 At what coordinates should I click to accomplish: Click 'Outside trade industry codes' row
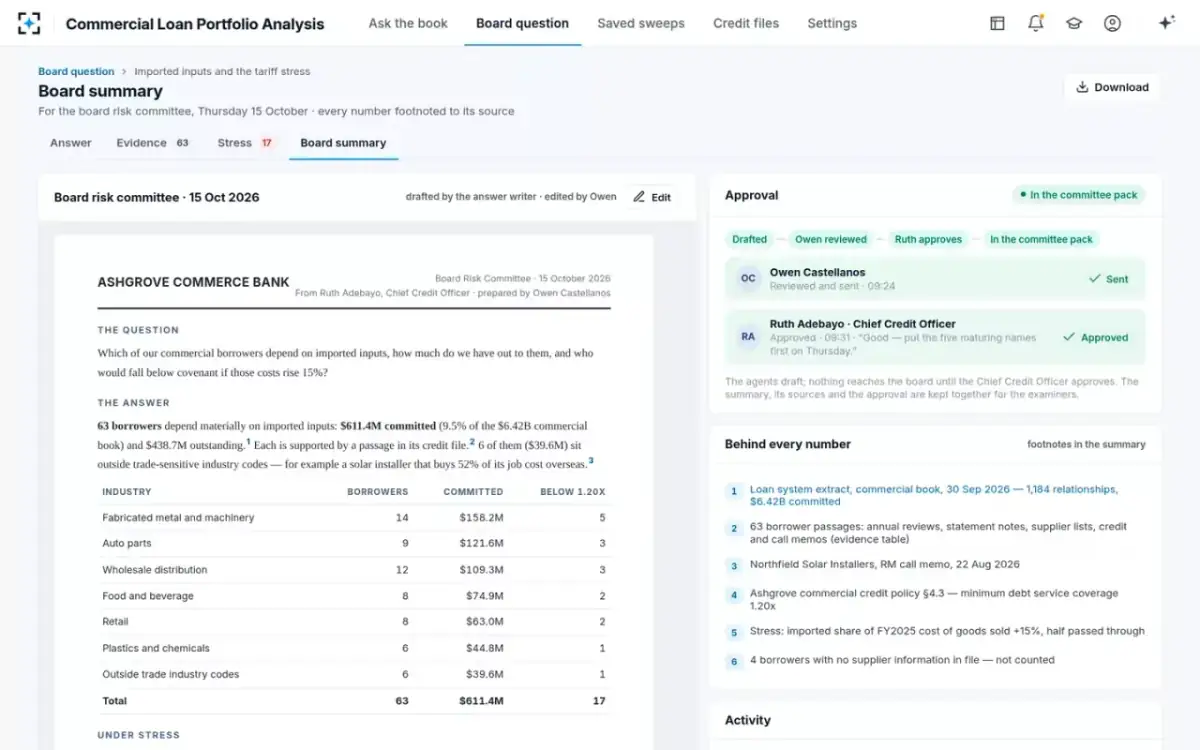coord(353,674)
